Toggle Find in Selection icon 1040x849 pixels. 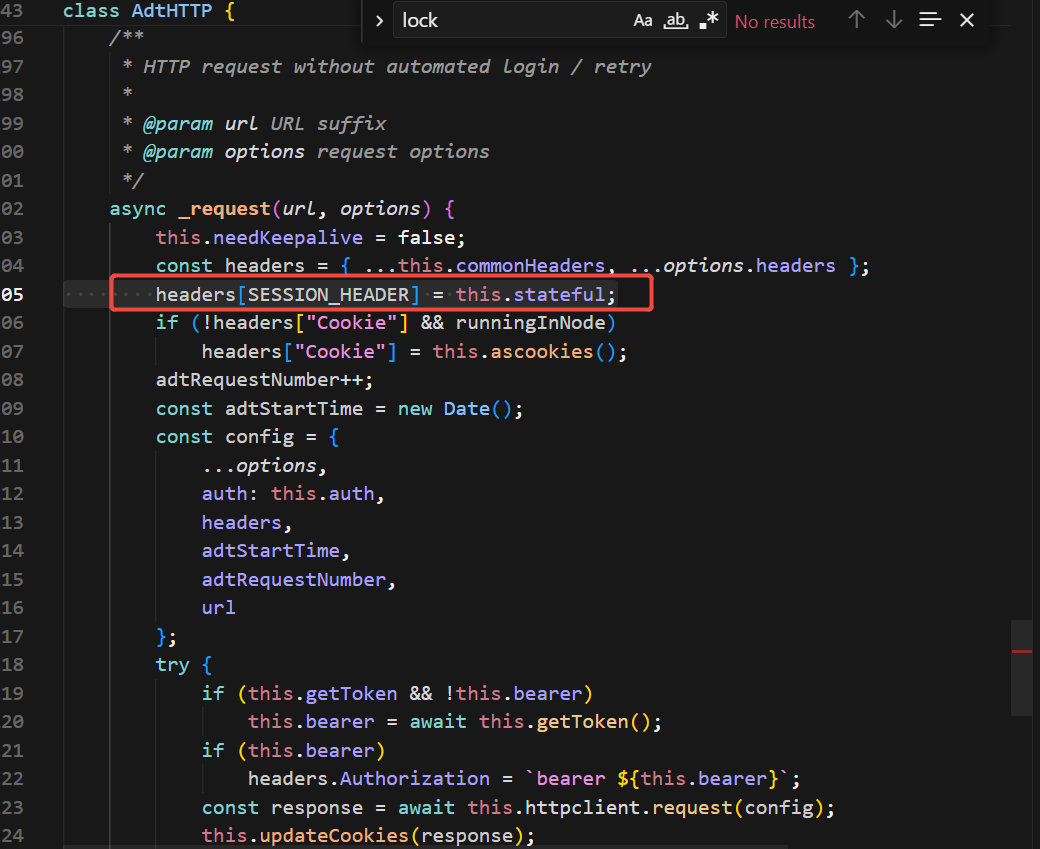pos(930,20)
